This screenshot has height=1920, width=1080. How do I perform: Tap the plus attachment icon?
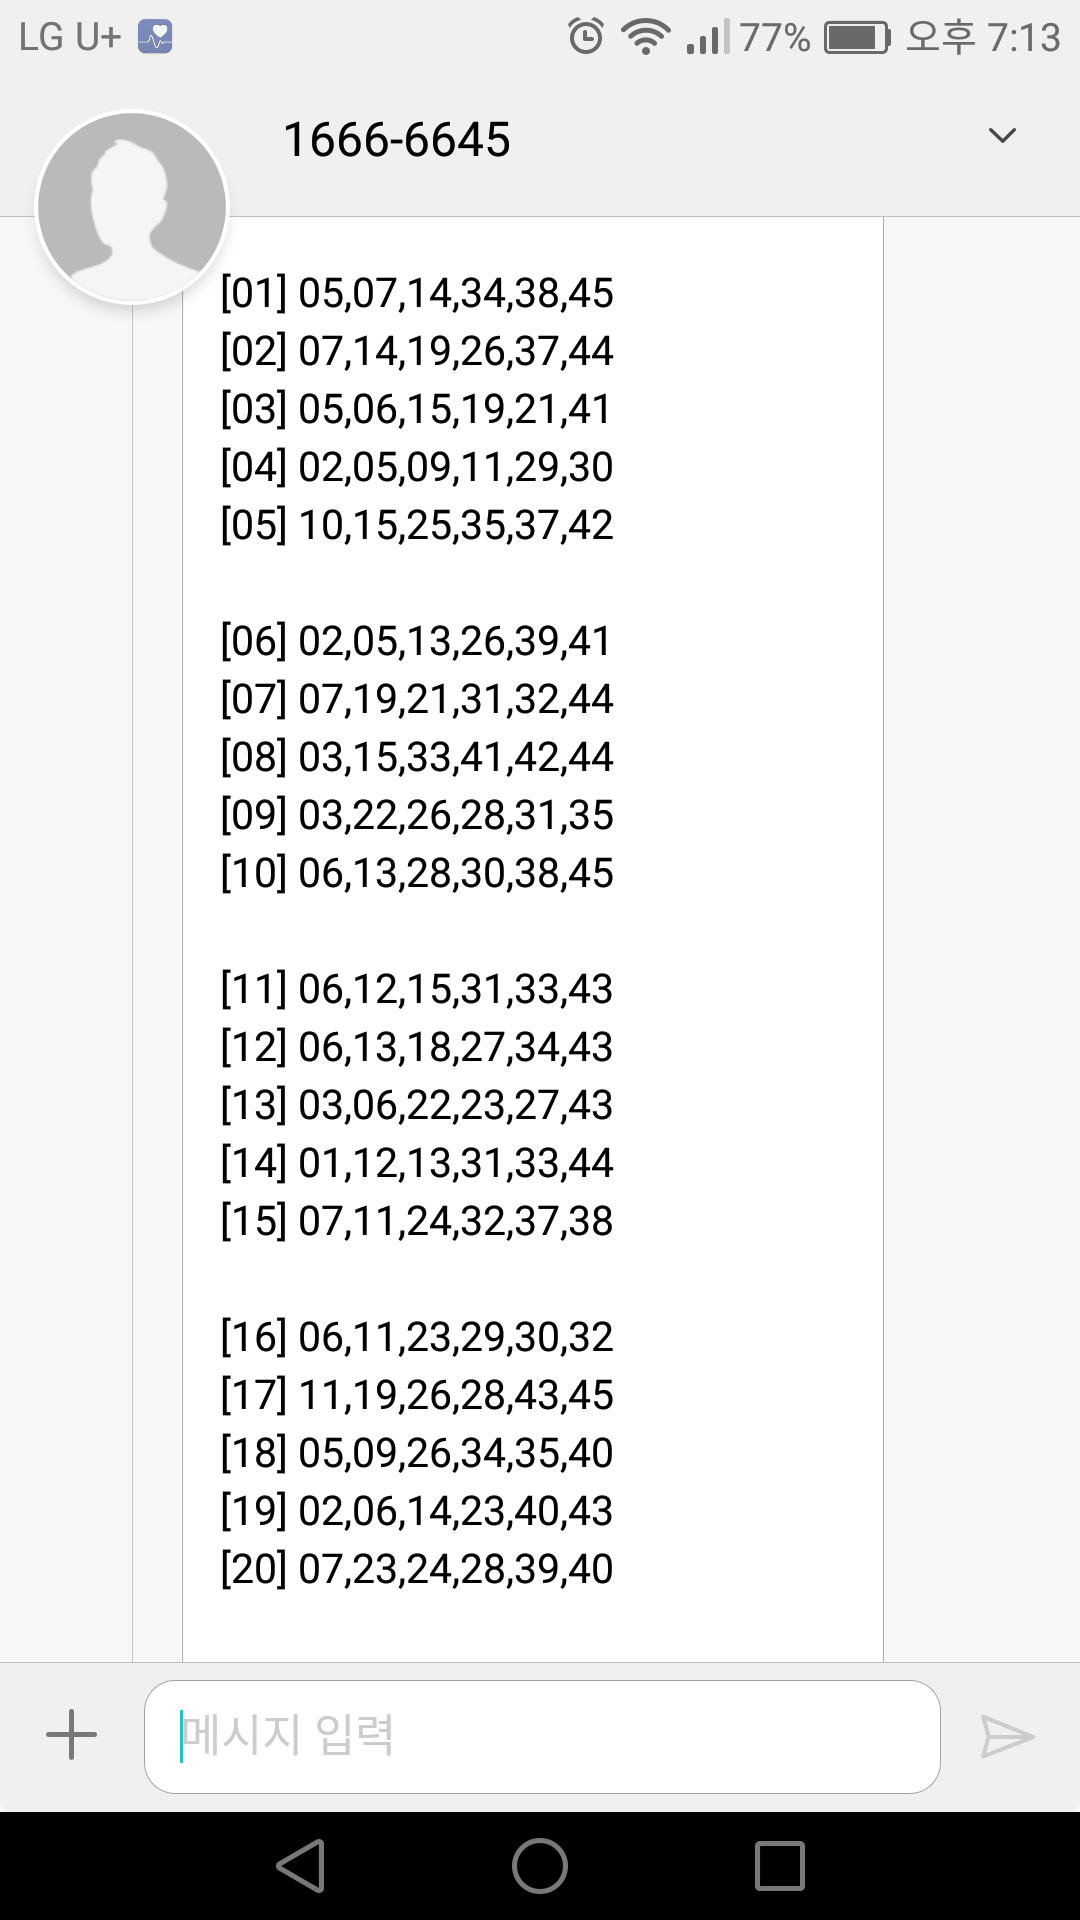(72, 1735)
